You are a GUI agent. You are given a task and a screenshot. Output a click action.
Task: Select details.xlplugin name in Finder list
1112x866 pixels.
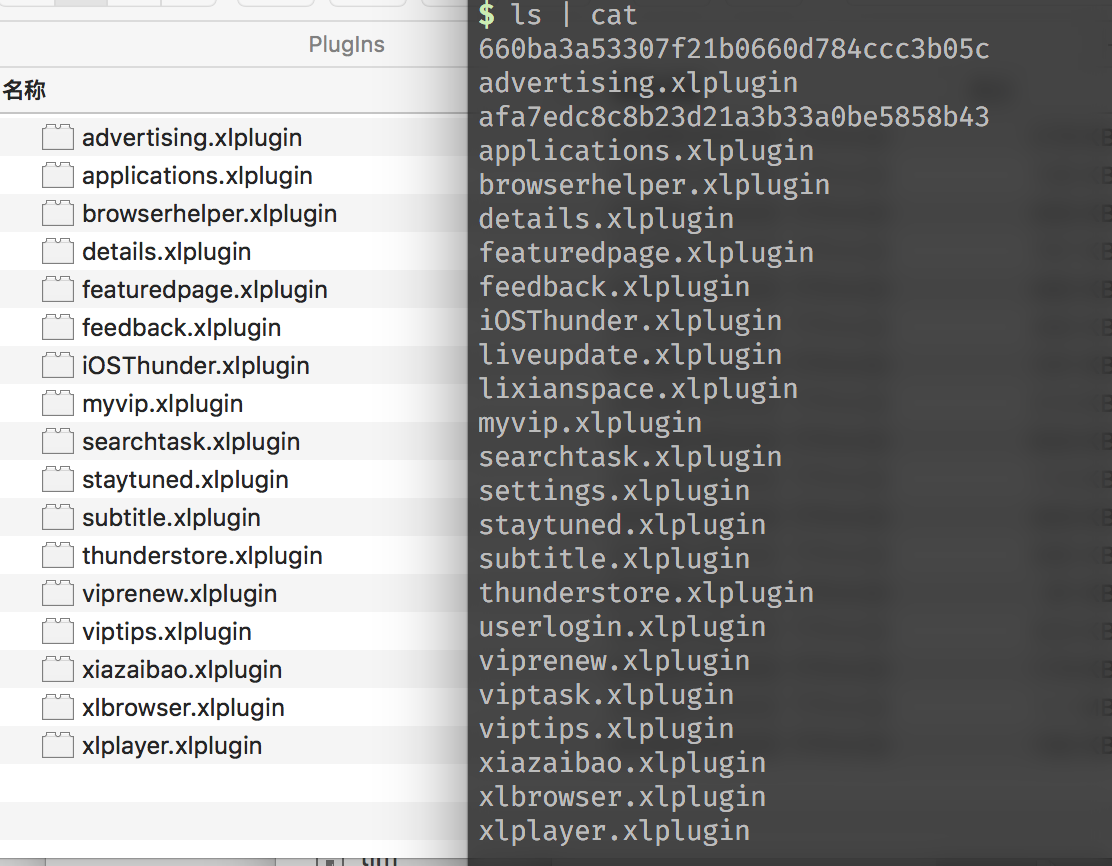166,252
